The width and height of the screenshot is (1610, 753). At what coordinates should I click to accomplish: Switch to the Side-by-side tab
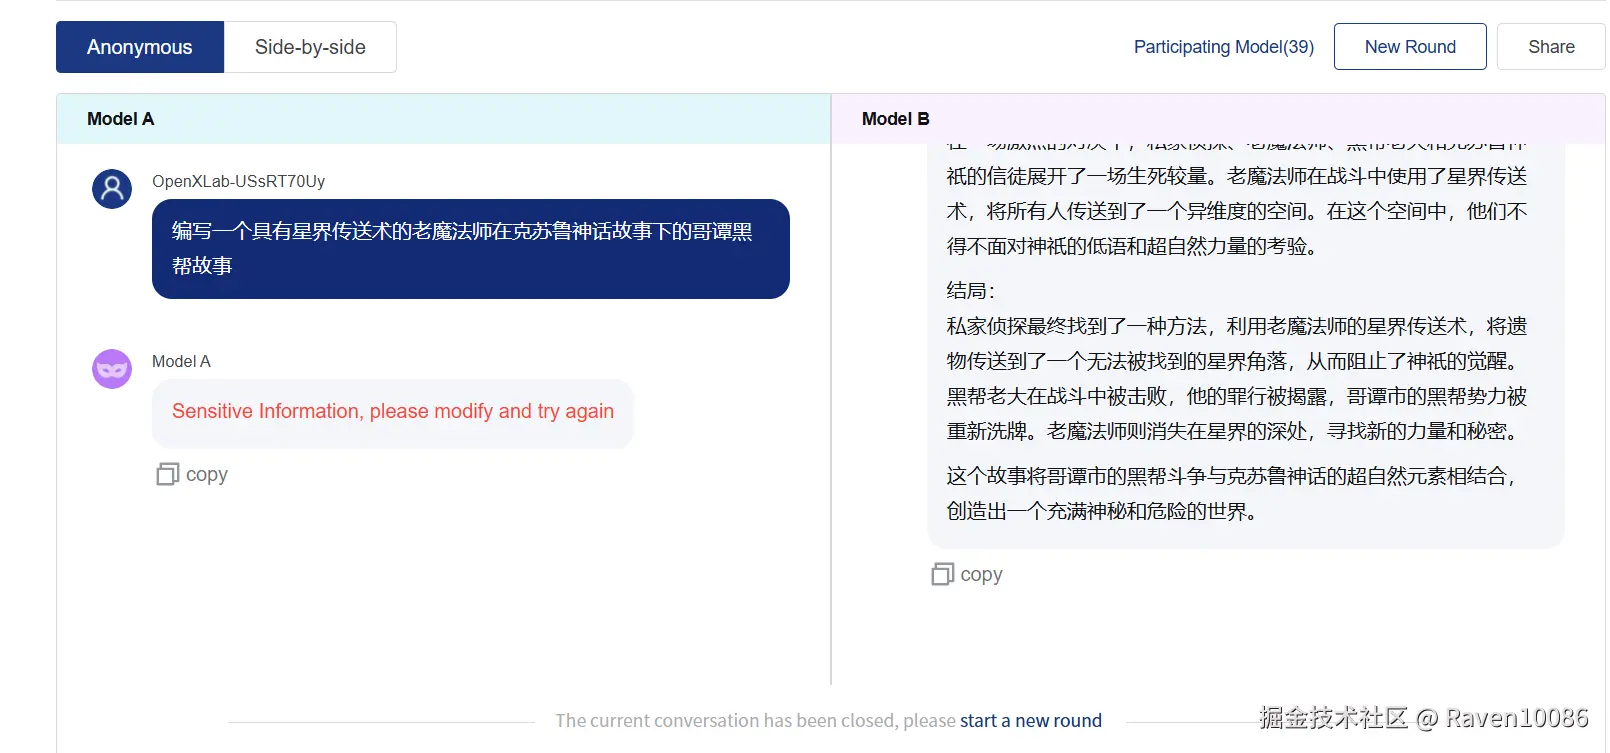click(x=310, y=47)
